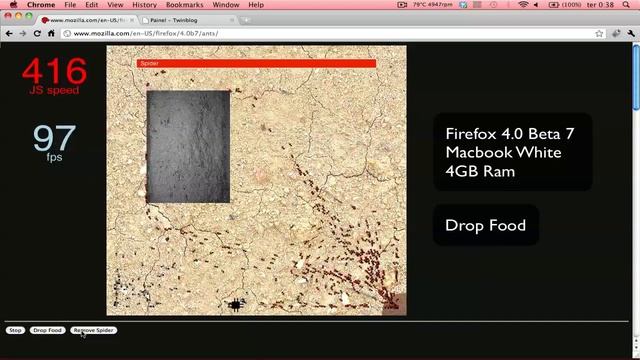Viewport: 640px width, 360px height.
Task: Bookmark this page with the star
Action: tap(599, 33)
